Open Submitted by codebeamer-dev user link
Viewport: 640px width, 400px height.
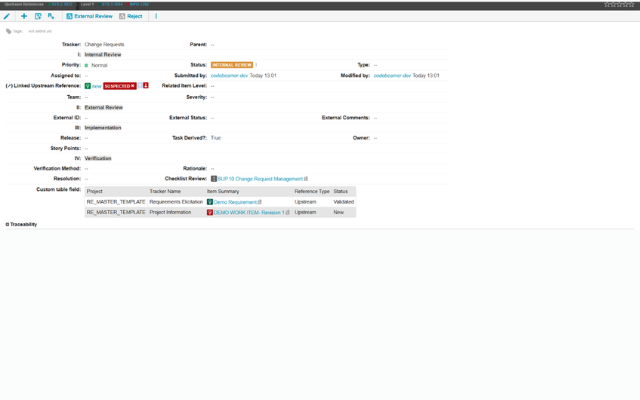[229, 76]
